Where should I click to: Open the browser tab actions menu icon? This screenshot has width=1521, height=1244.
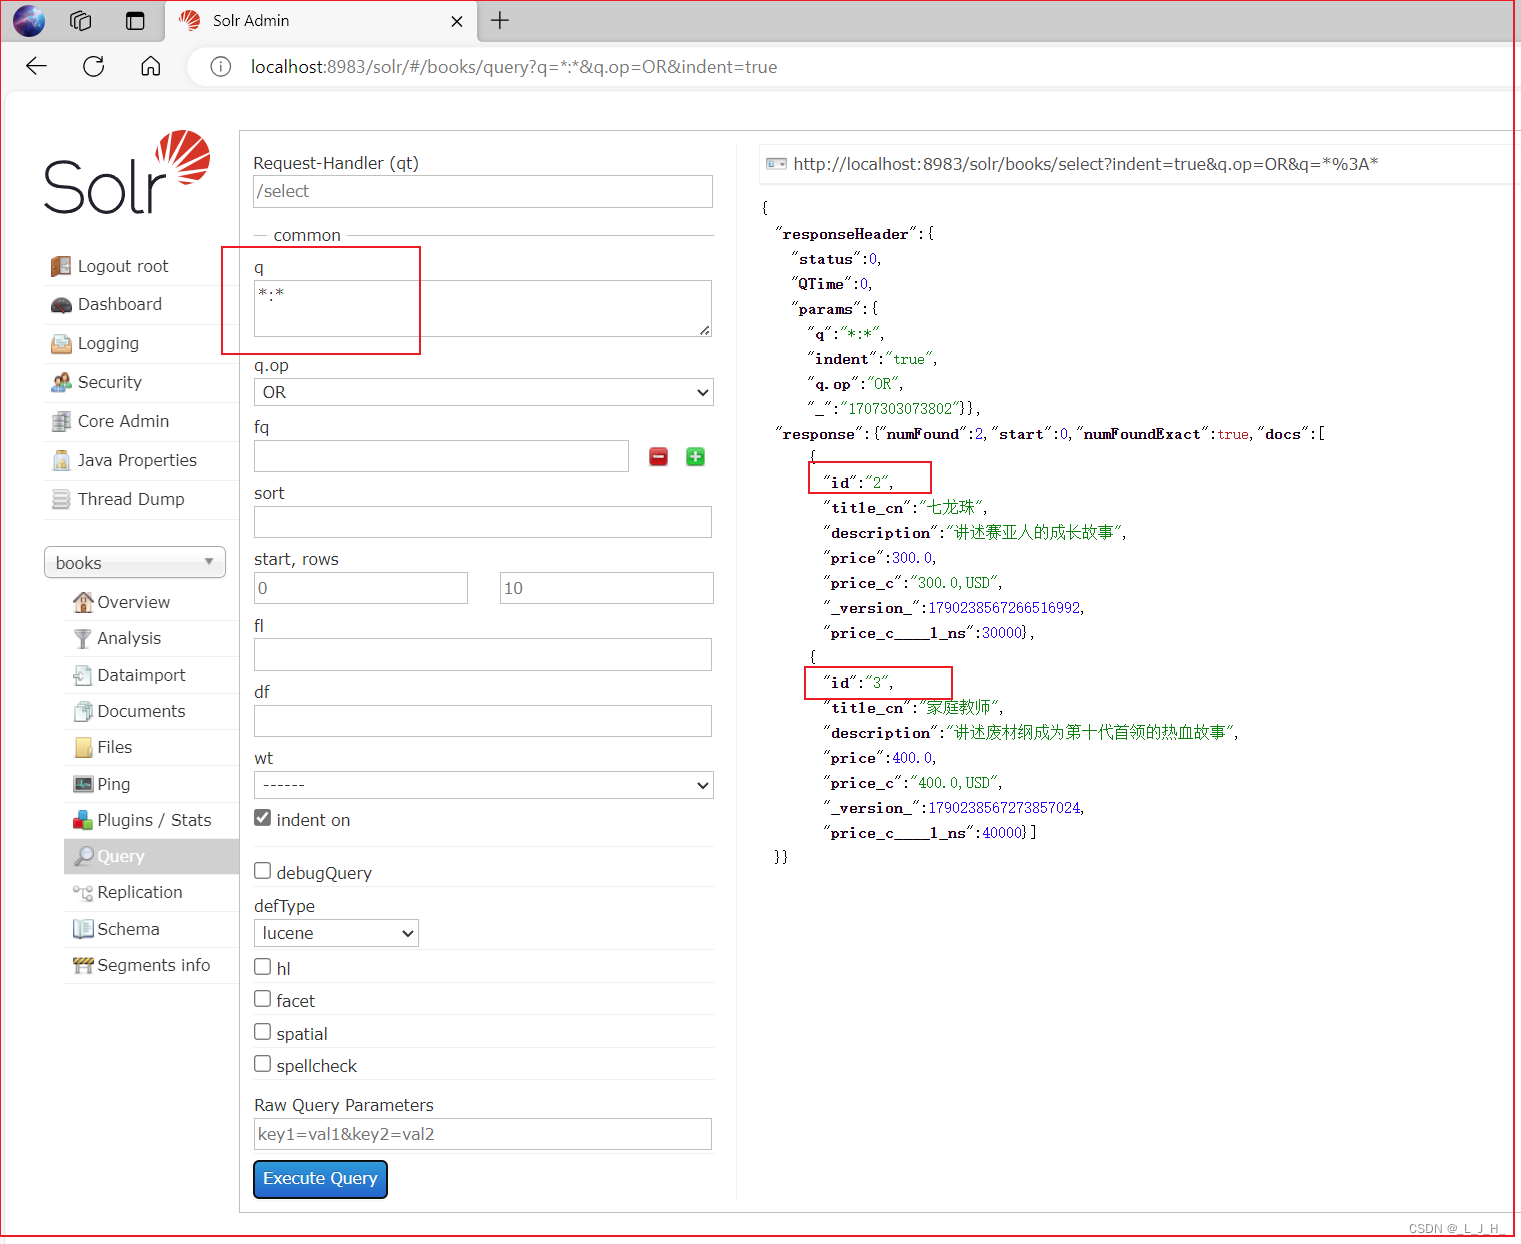coord(135,20)
